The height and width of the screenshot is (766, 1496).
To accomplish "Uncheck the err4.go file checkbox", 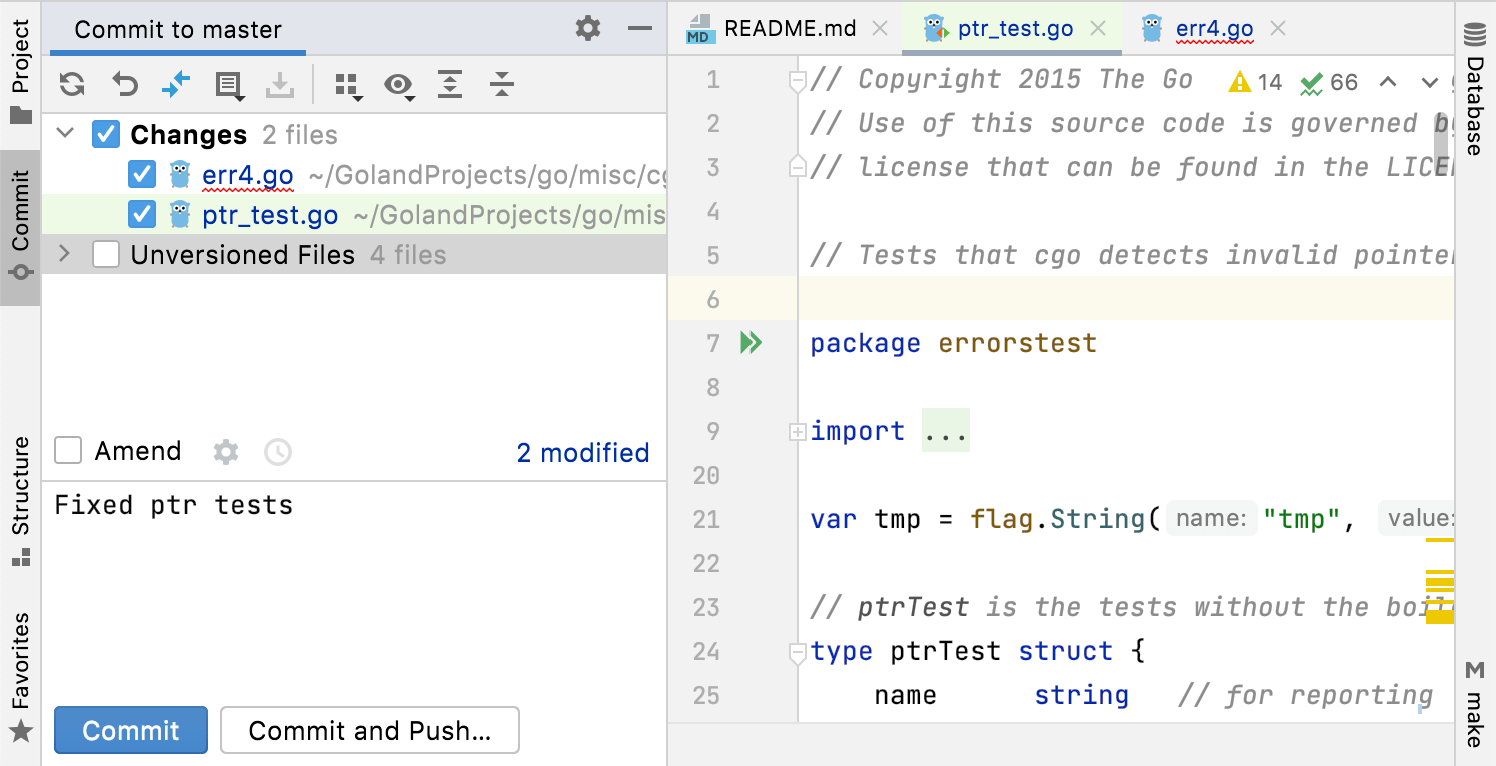I will (x=142, y=175).
